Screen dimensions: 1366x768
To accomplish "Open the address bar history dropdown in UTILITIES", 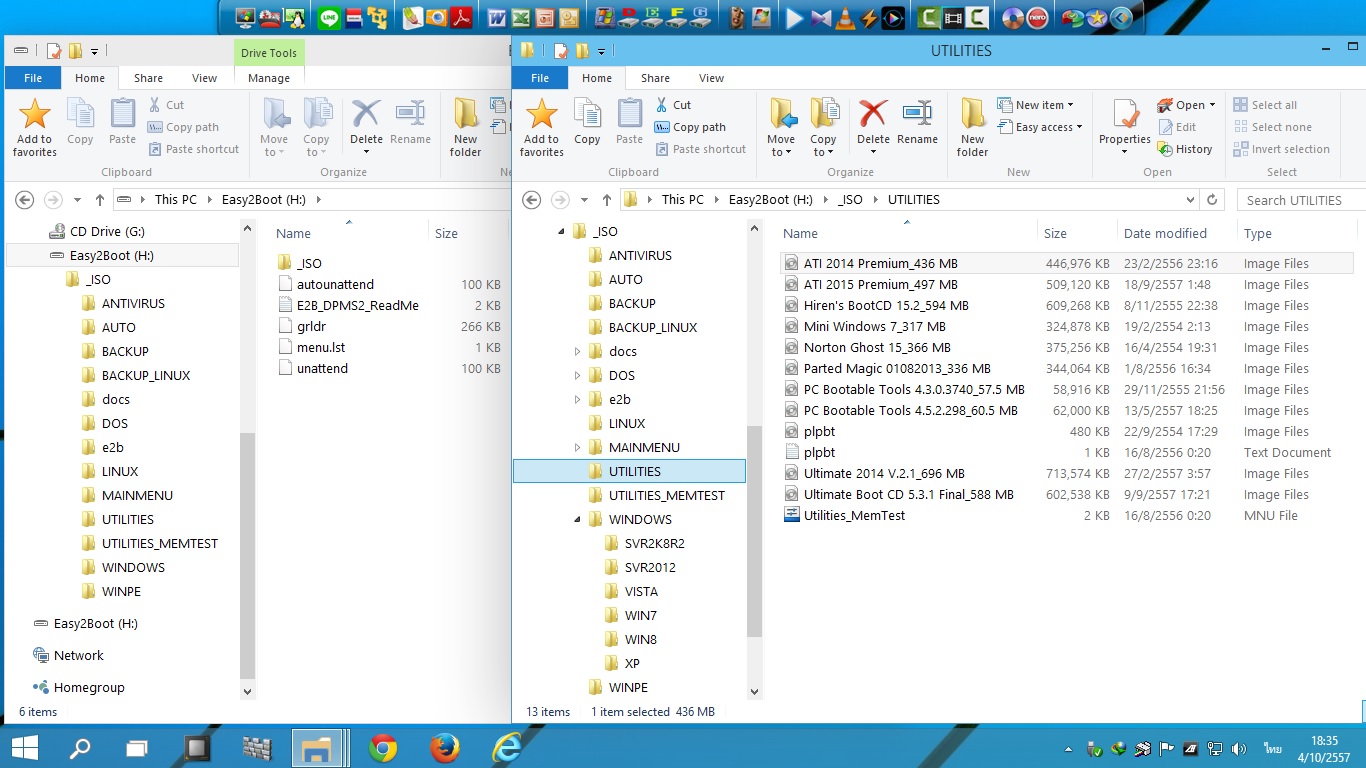I will 1189,199.
